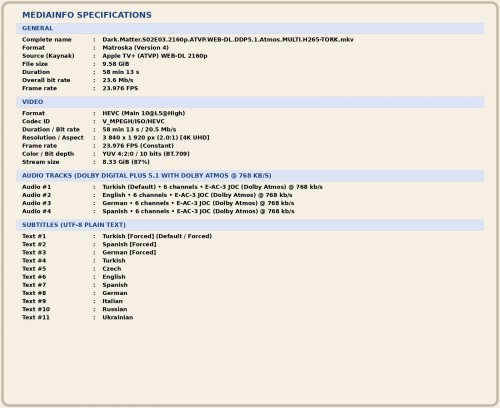This screenshot has width=500, height=408.
Task: Click the complete file name ending in .mkv
Action: click(228, 40)
